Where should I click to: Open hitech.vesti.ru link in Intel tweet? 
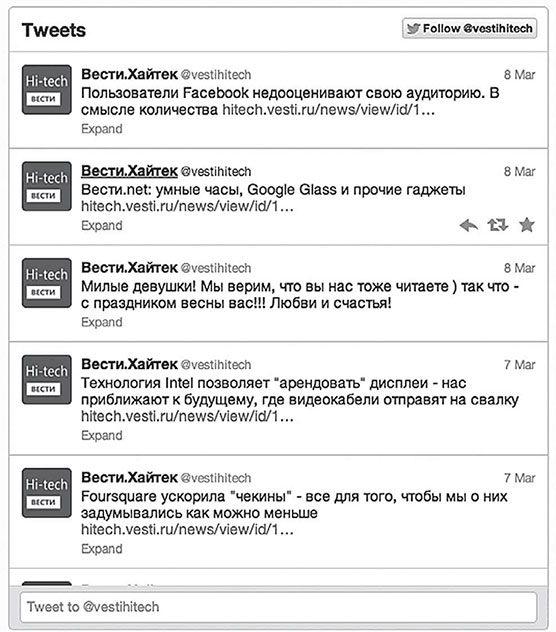click(x=187, y=416)
